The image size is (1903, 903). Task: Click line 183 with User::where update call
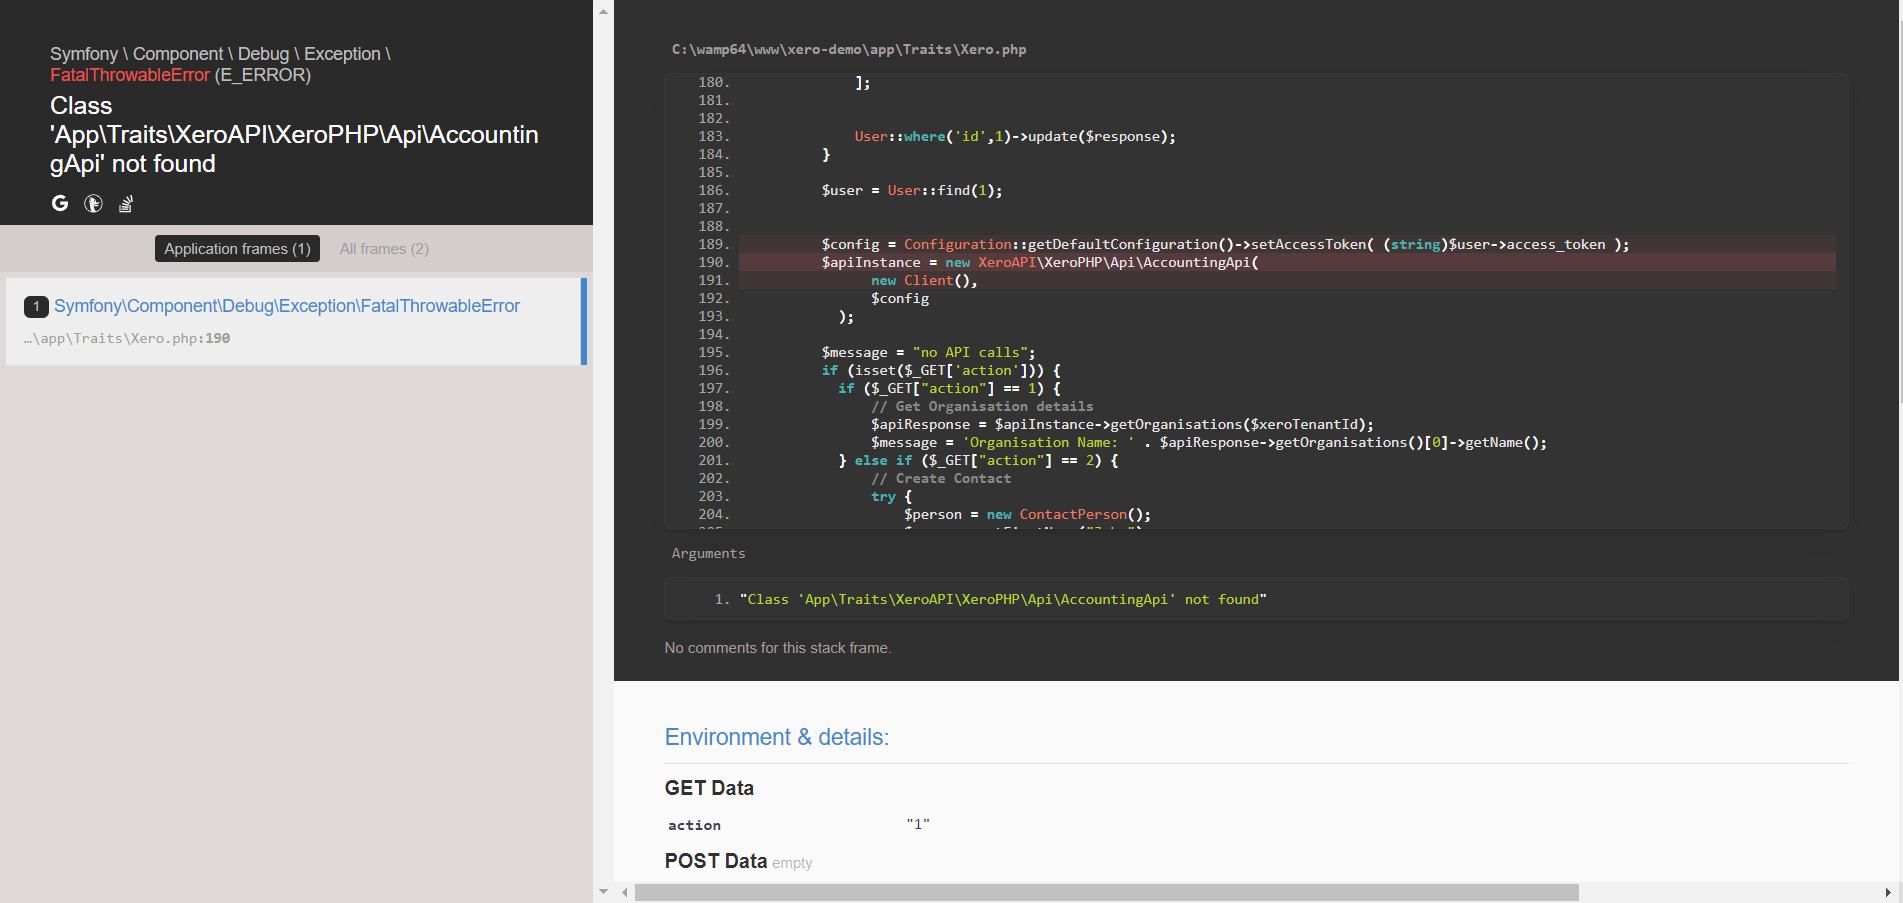(x=1015, y=136)
